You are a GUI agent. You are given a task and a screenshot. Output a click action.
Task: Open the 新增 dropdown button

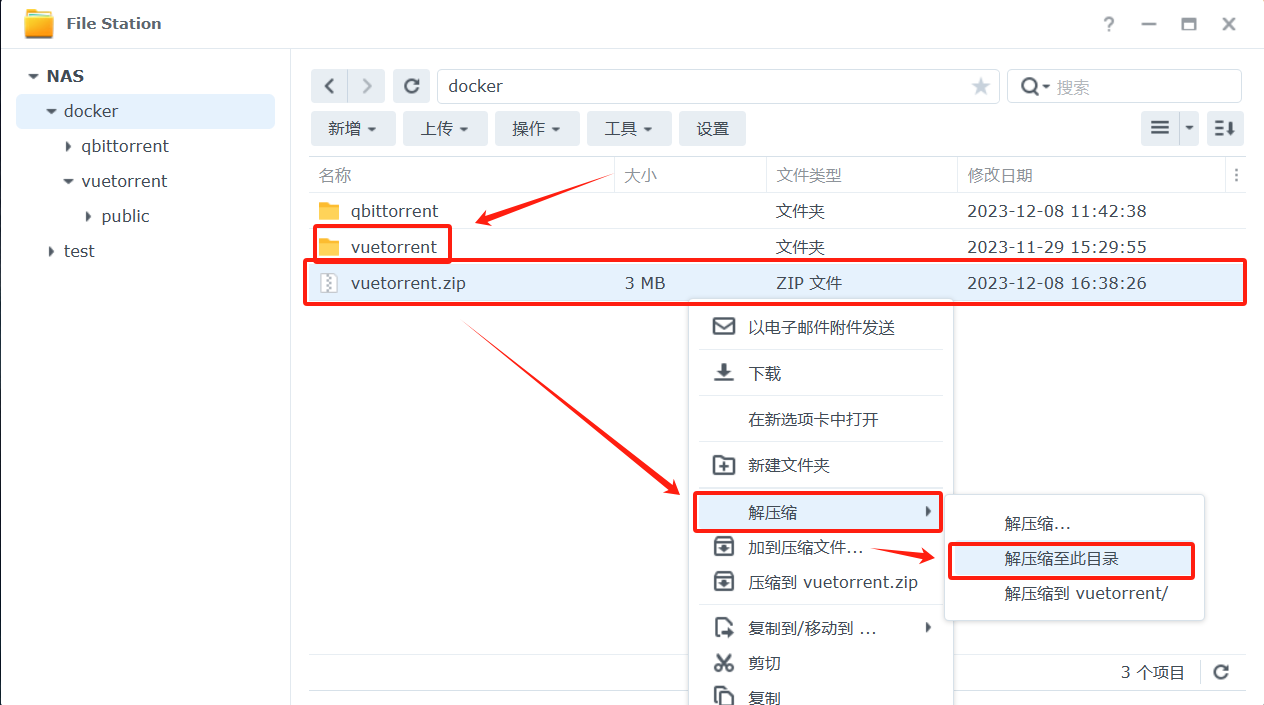(x=352, y=129)
